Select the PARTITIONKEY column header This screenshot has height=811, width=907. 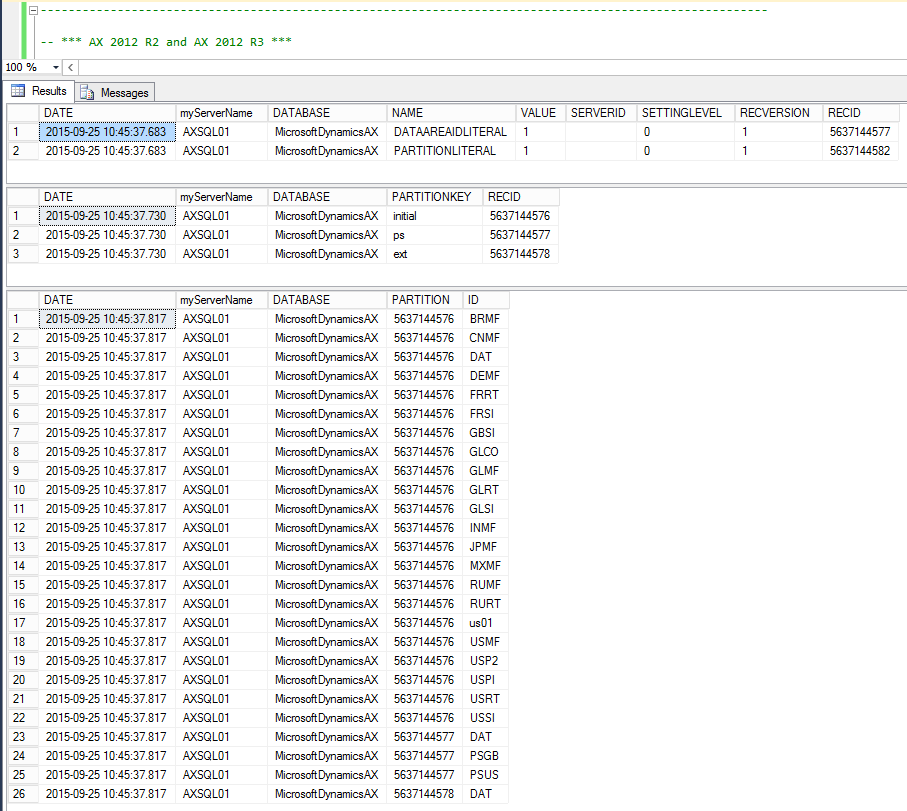(432, 197)
